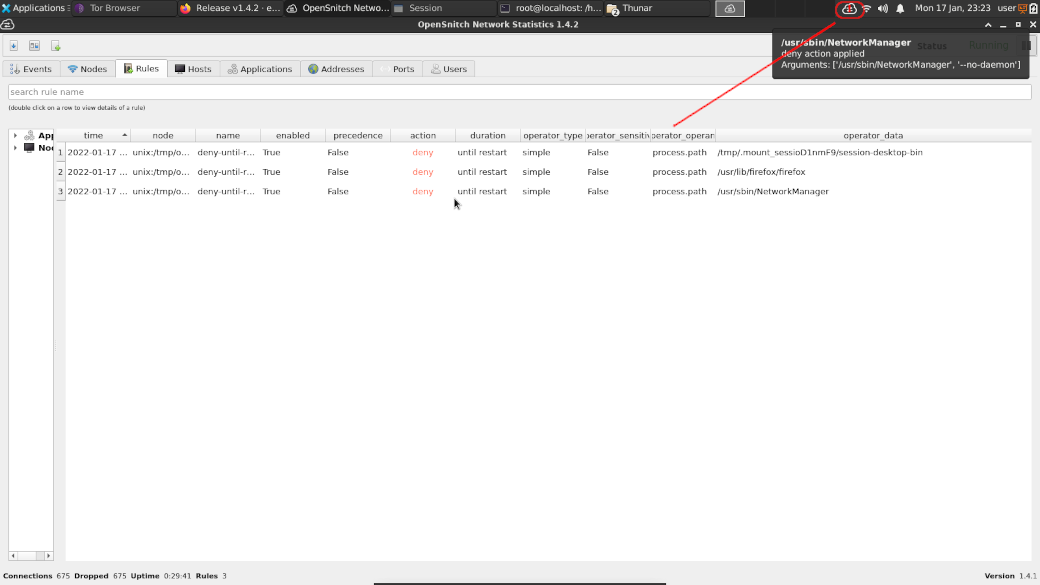Open the Hosts tab

(x=193, y=69)
